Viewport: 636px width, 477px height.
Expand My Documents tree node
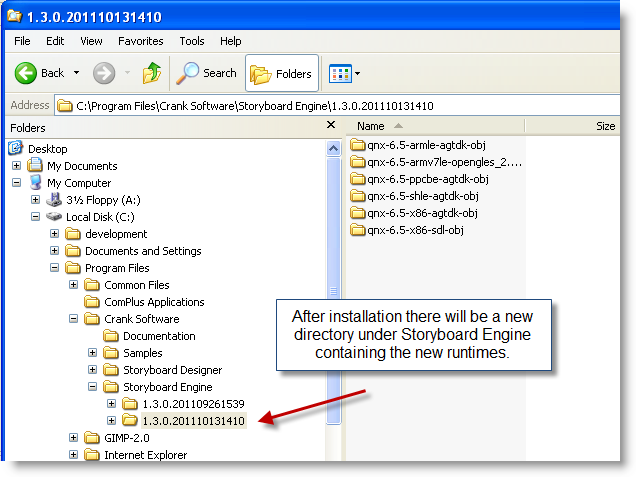[16, 165]
